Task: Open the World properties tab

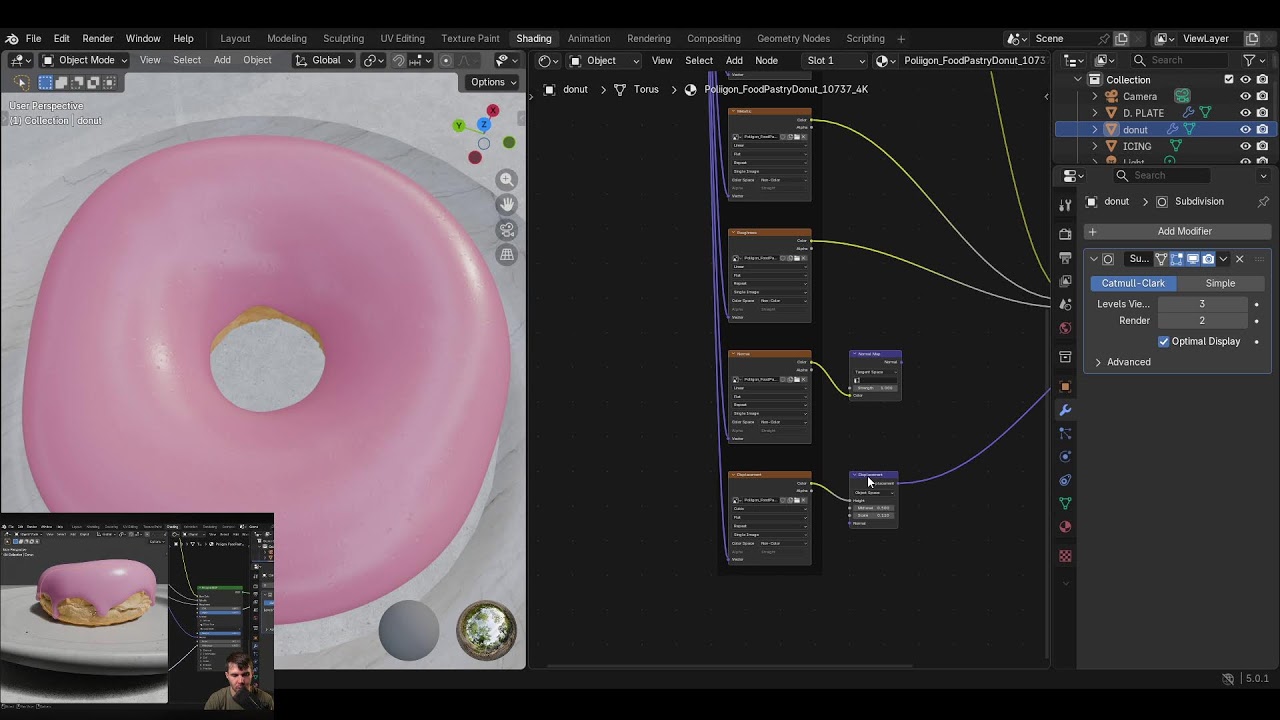Action: click(x=1065, y=328)
